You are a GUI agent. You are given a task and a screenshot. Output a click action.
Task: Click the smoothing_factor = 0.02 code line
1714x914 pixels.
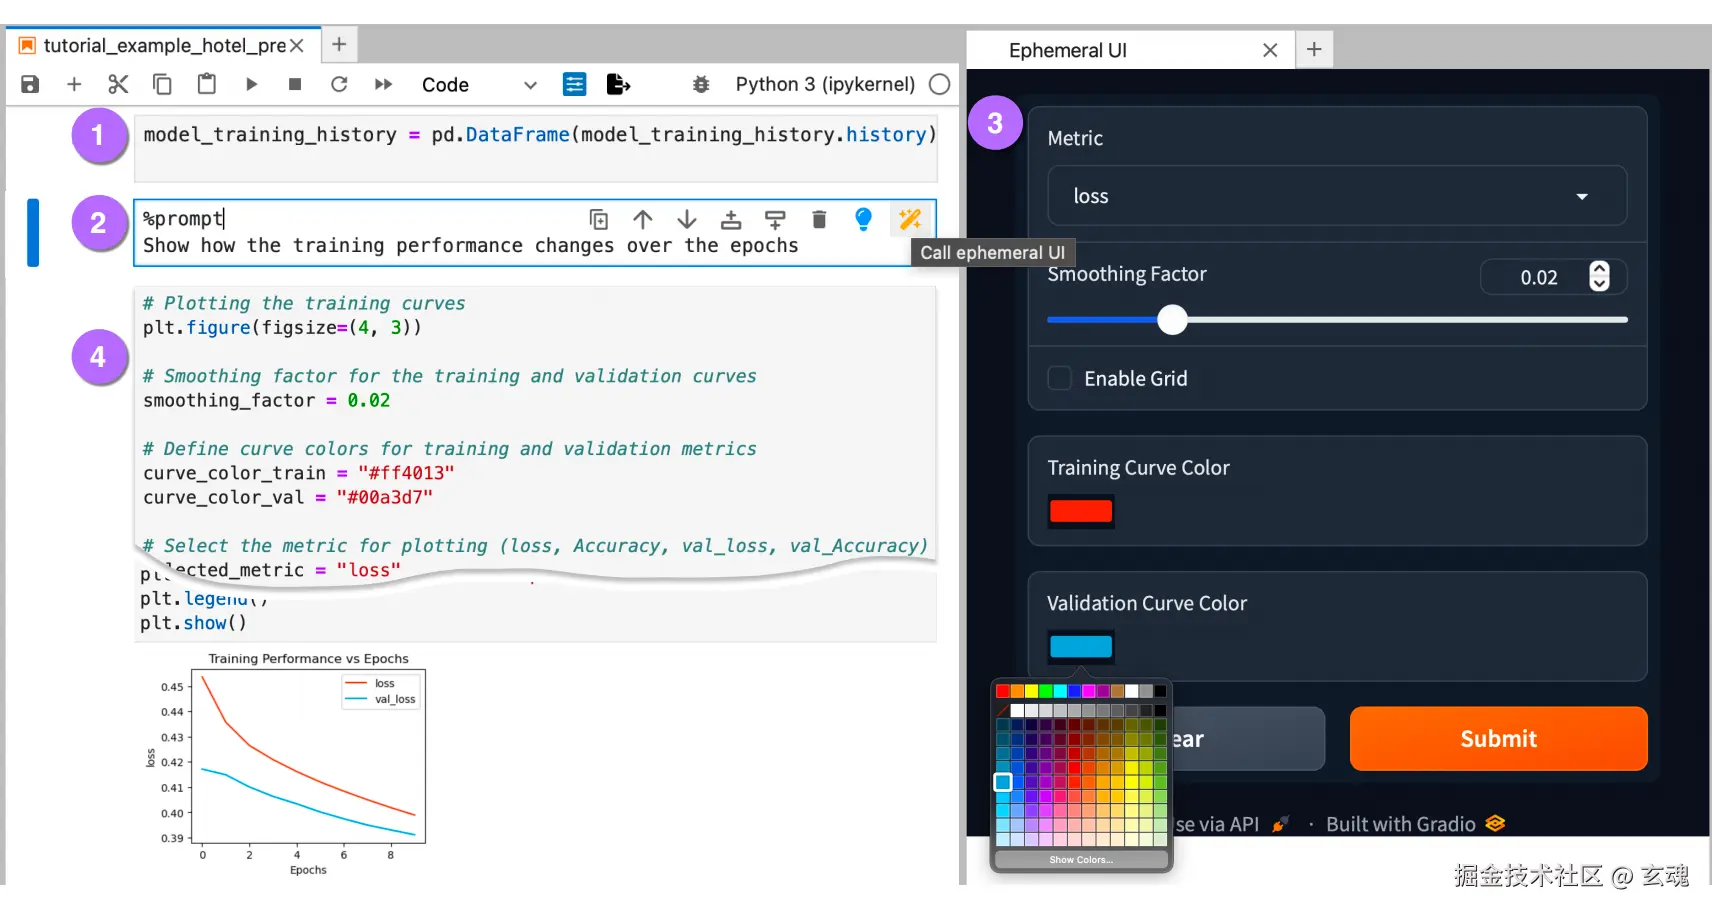click(x=266, y=401)
